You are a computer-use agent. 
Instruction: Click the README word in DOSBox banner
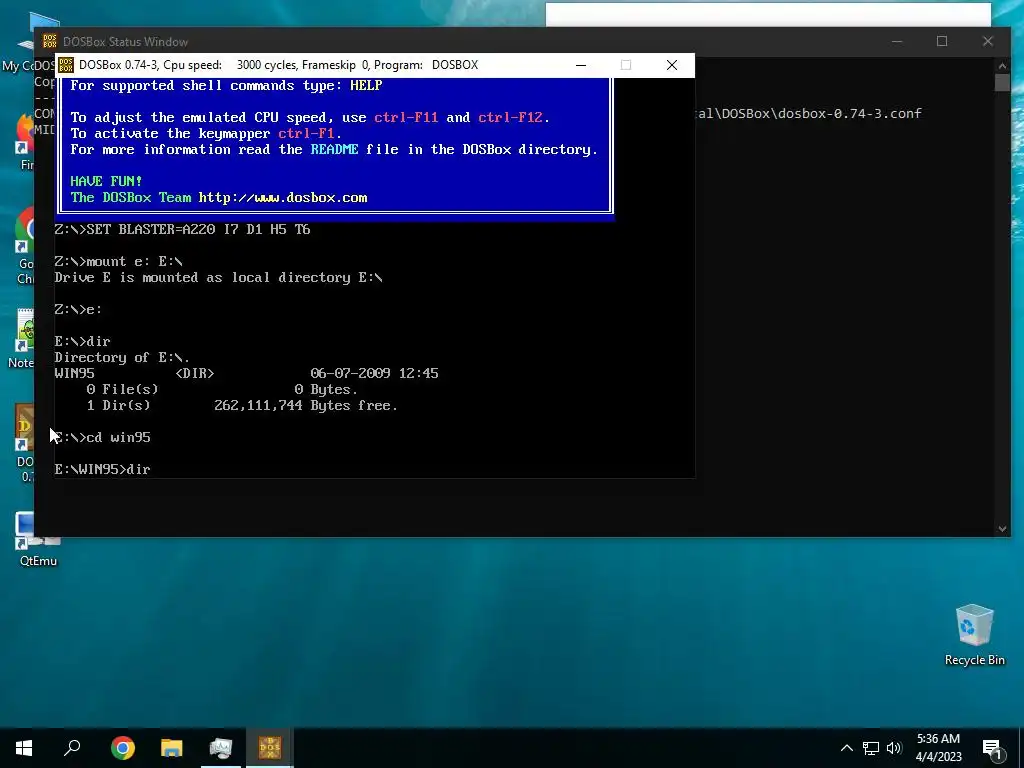(334, 149)
